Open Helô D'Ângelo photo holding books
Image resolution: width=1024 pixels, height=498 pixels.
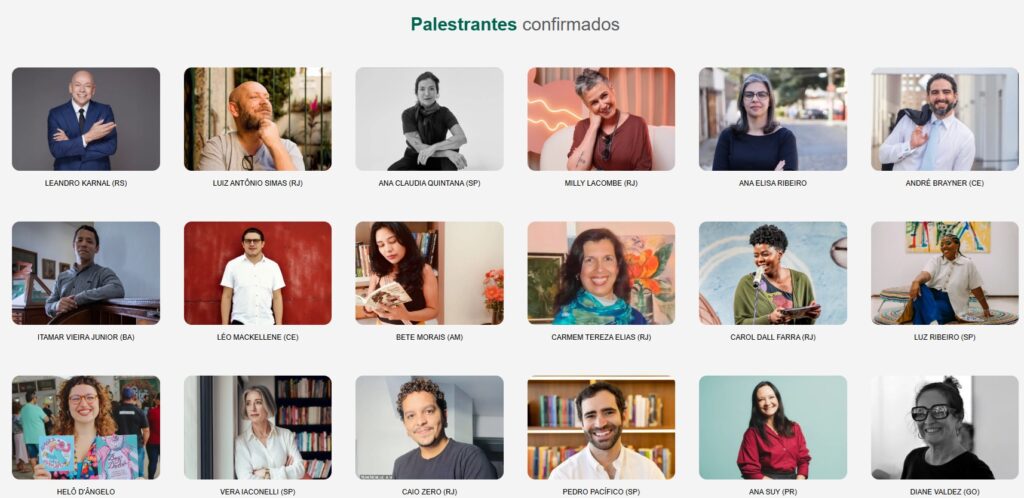(86, 428)
